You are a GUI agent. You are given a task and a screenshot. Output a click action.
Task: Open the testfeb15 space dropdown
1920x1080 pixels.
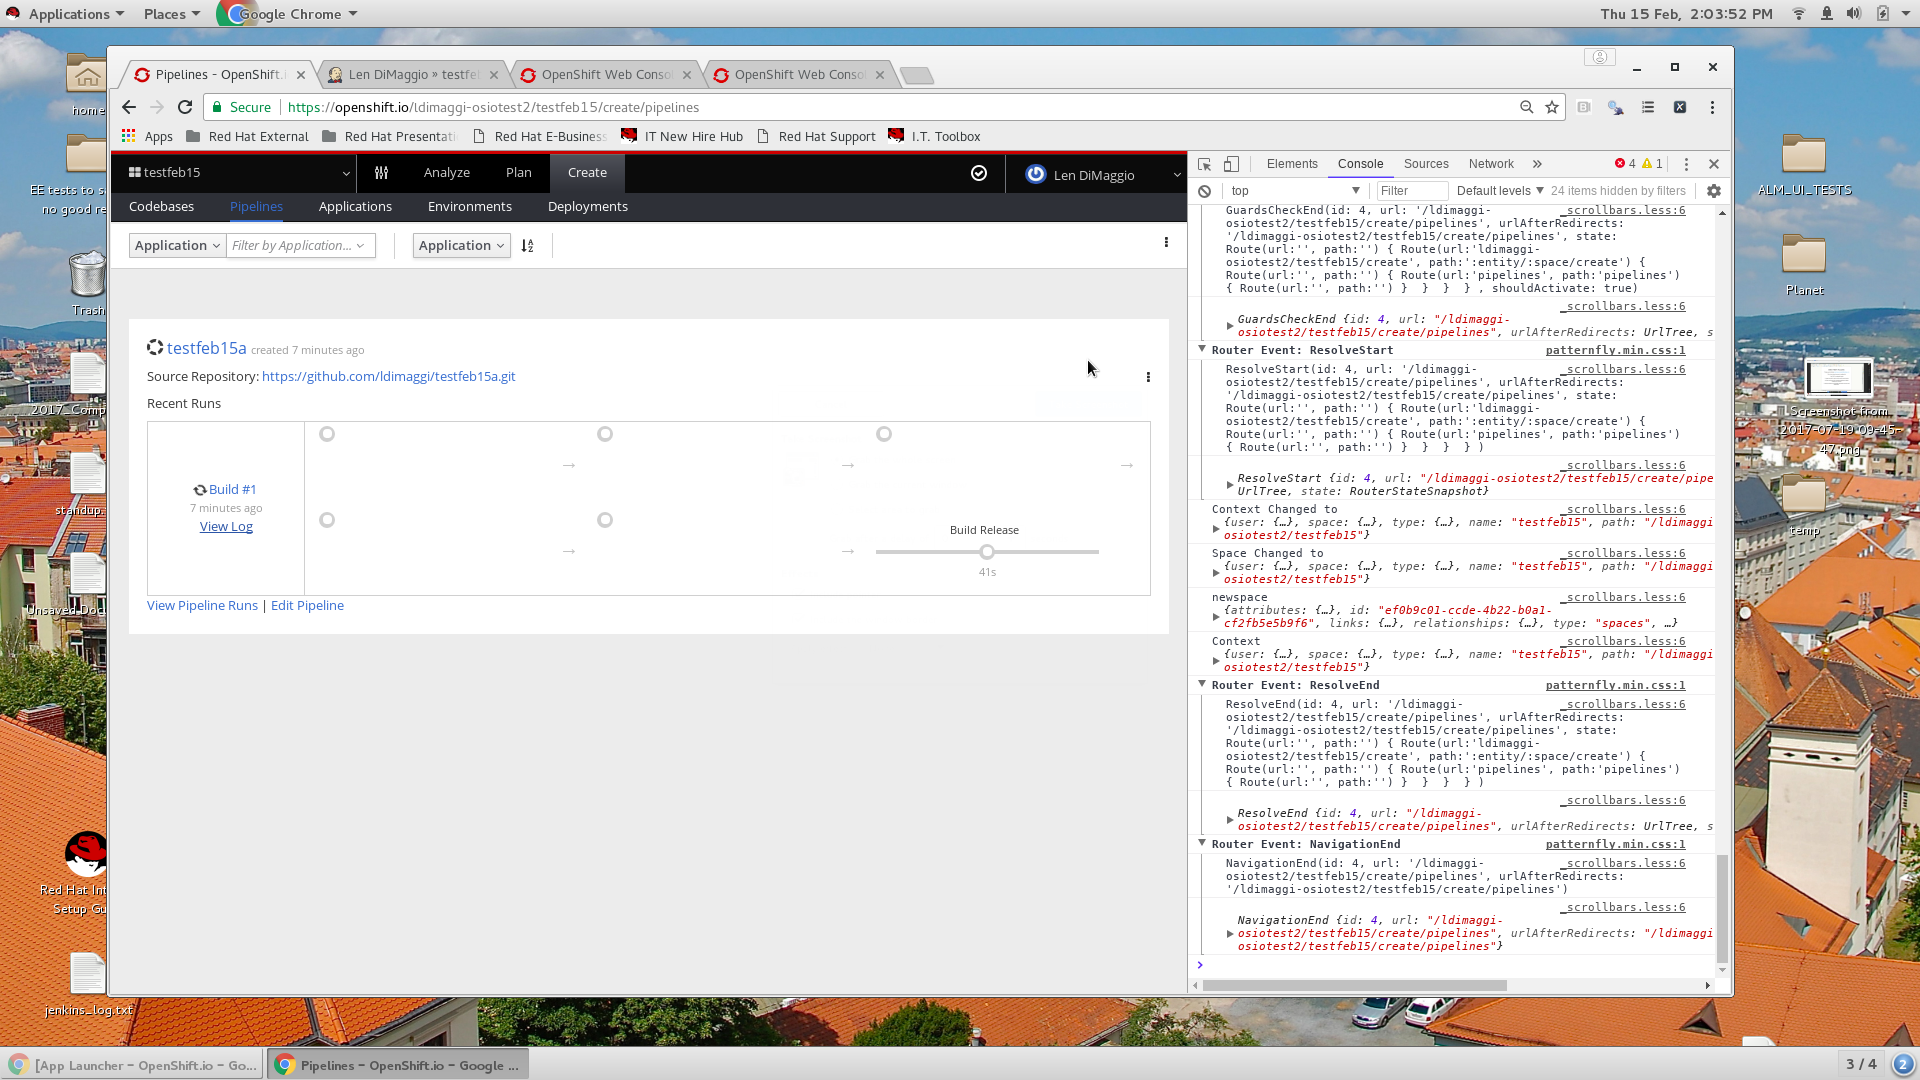[x=239, y=173]
